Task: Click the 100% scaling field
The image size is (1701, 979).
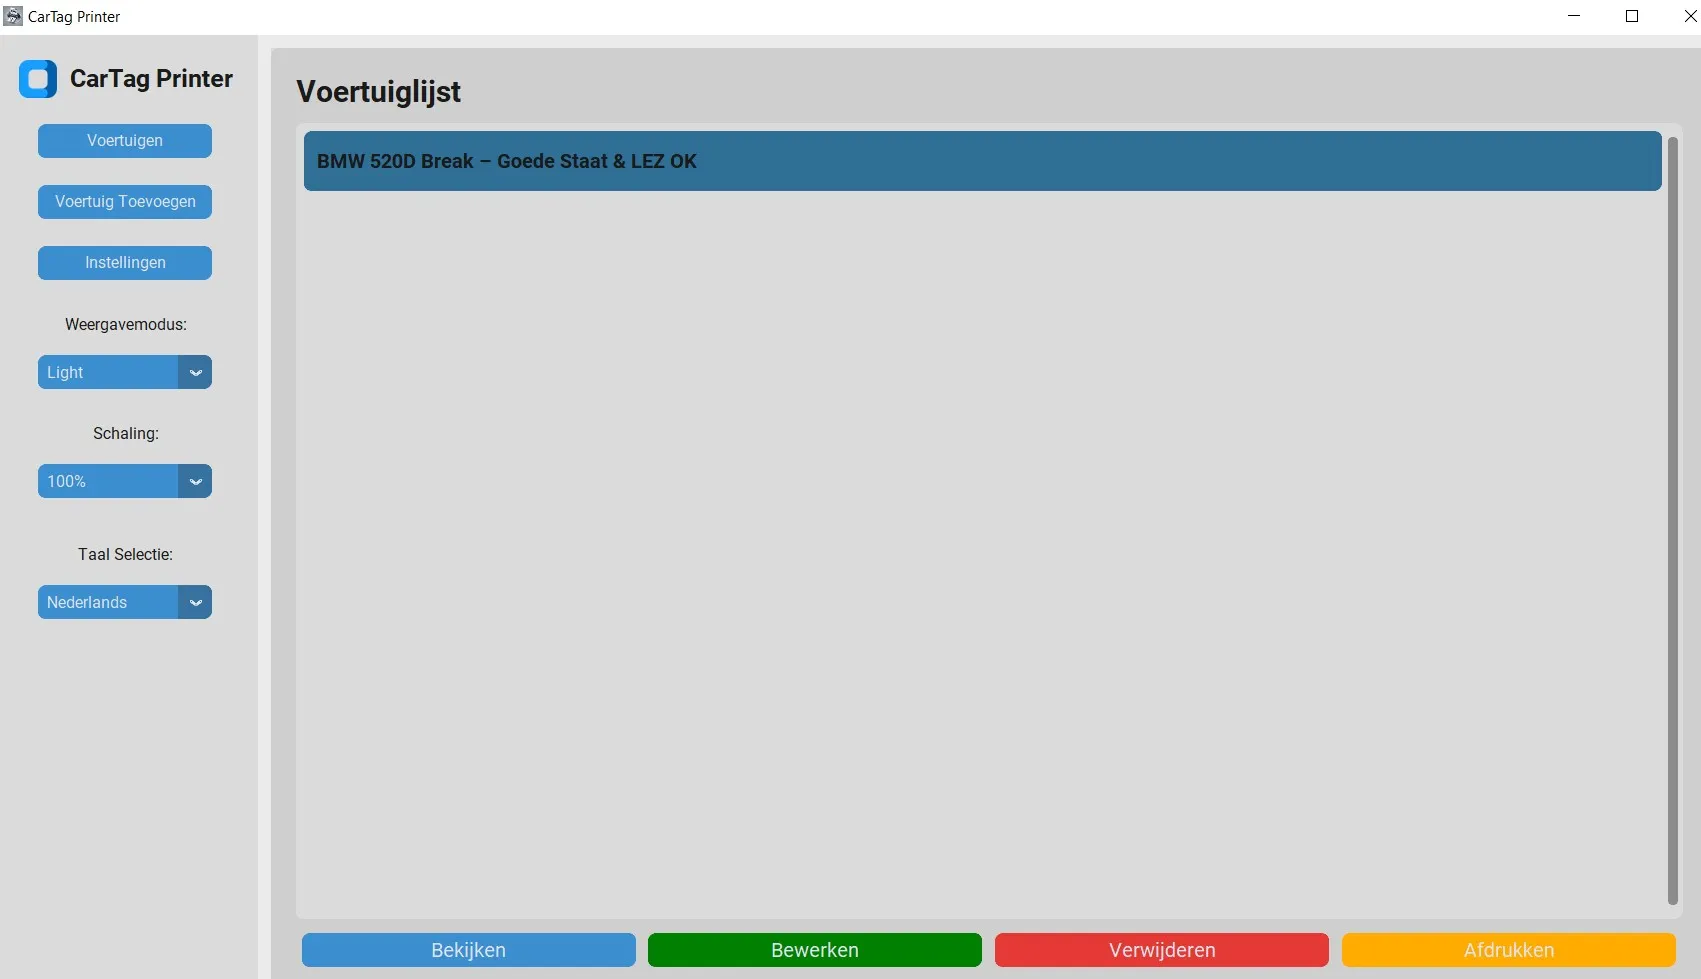Action: point(108,481)
